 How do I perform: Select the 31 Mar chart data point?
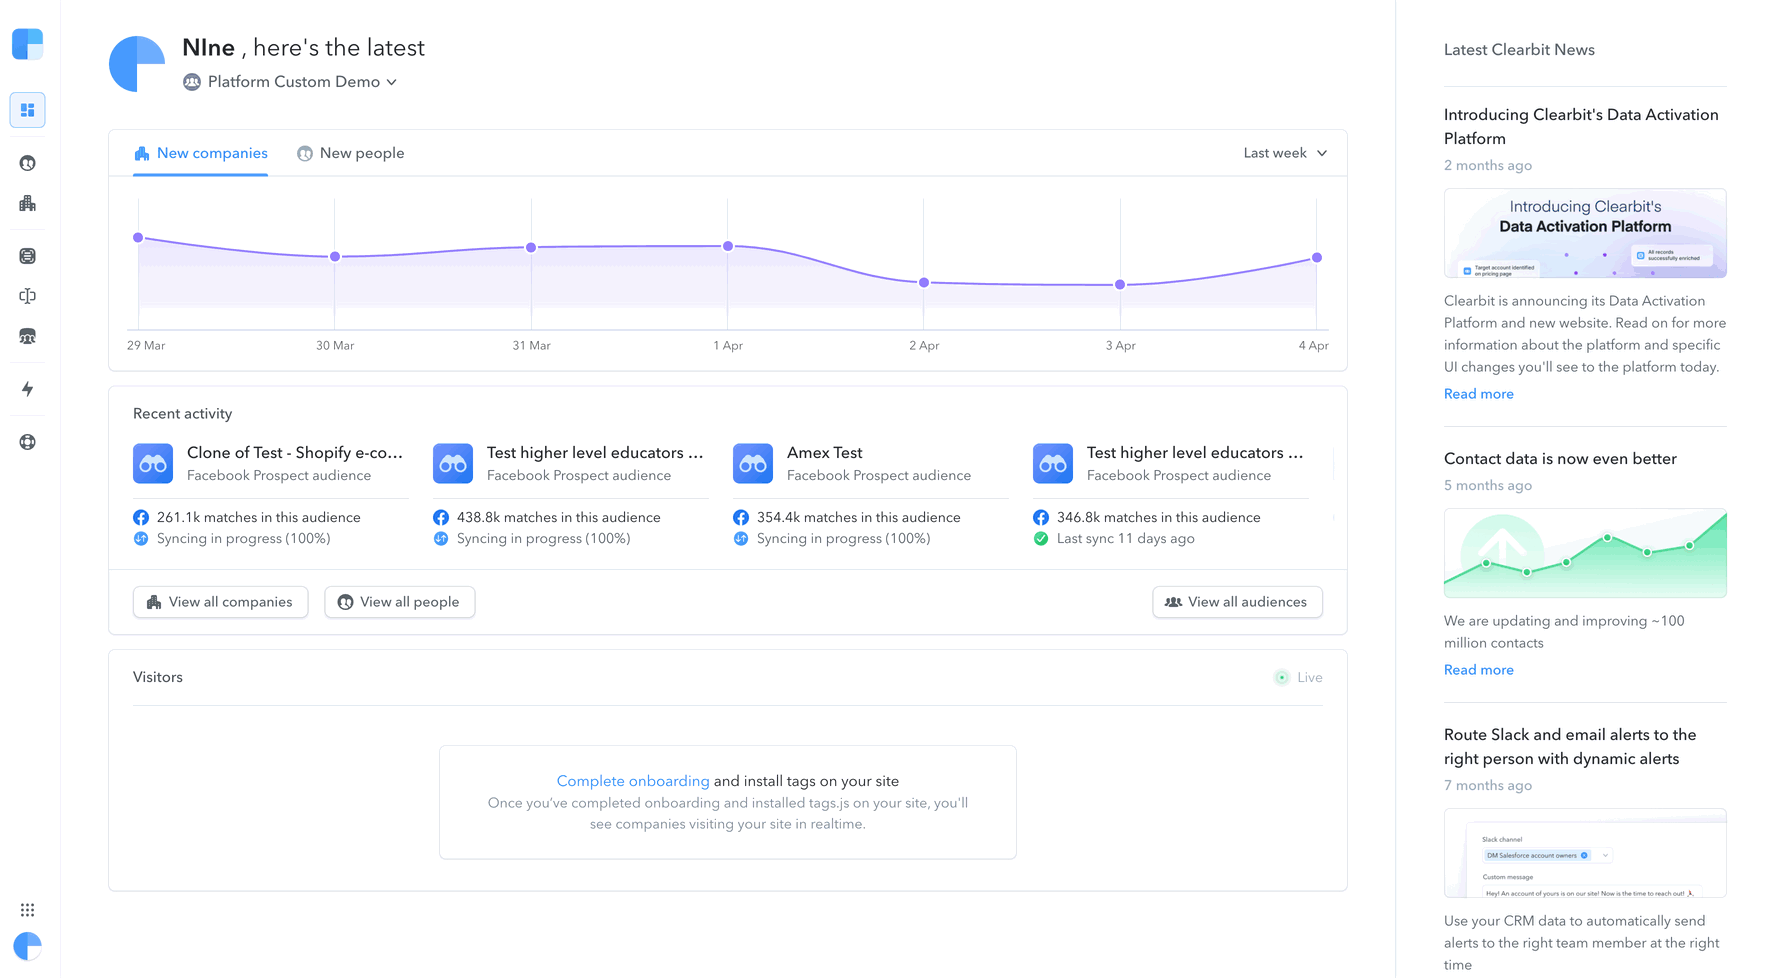click(x=531, y=247)
